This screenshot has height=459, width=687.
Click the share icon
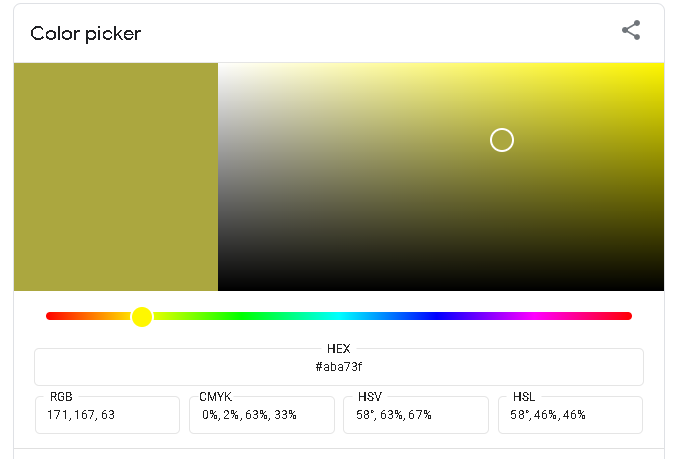[x=631, y=30]
